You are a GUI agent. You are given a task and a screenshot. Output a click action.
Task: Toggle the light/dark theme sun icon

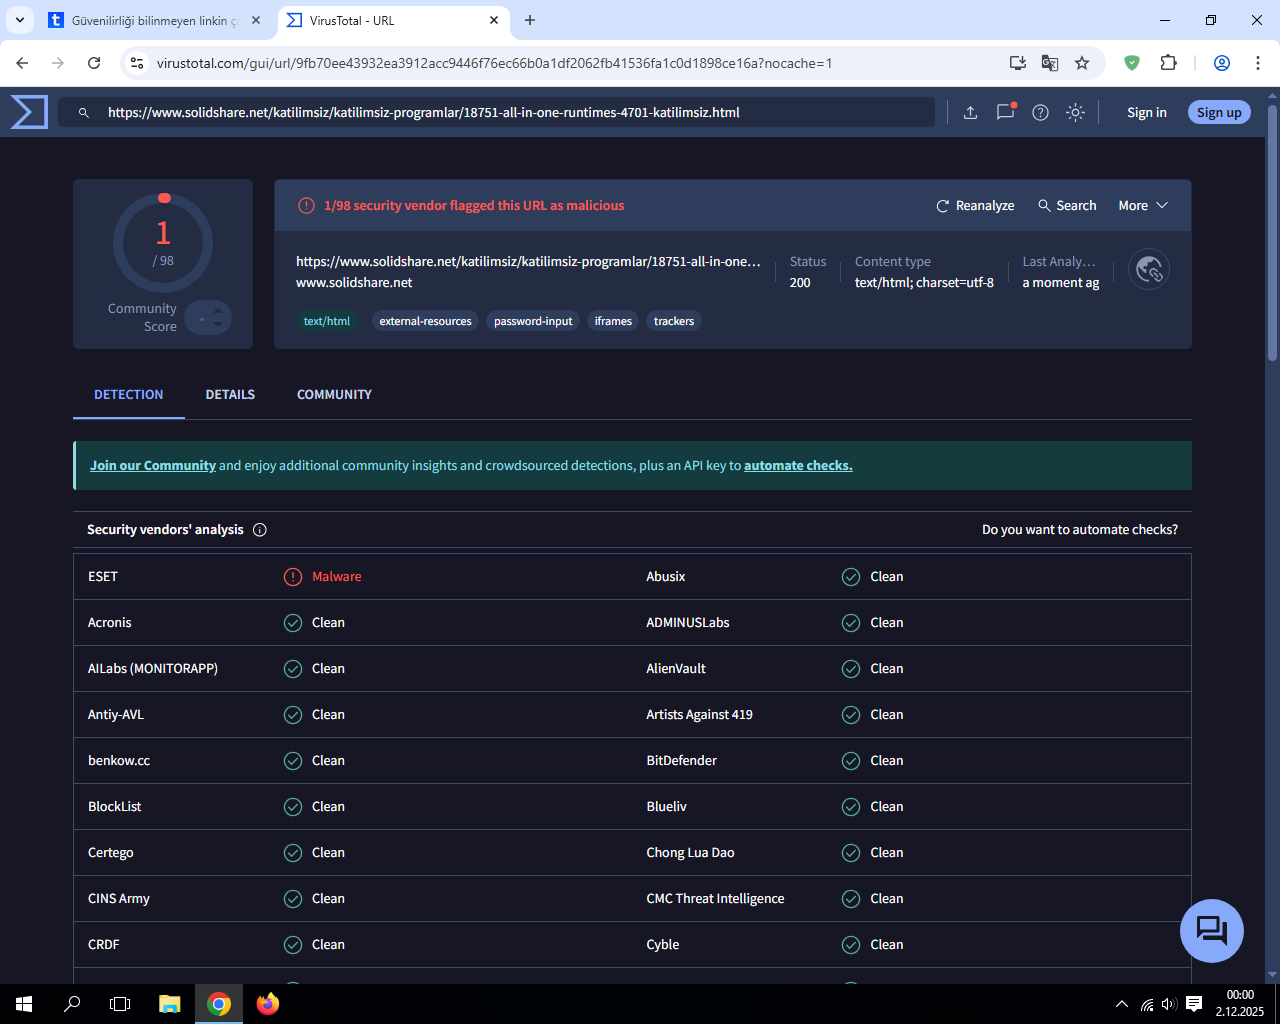pos(1075,113)
